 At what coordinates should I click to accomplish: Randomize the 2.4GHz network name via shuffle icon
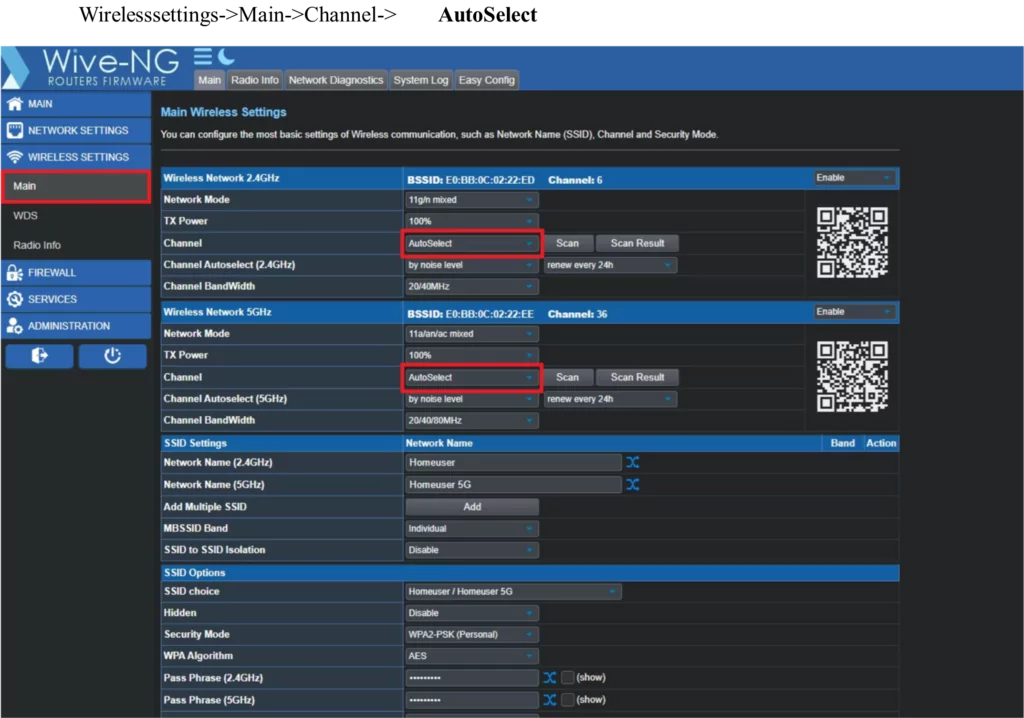coord(633,463)
